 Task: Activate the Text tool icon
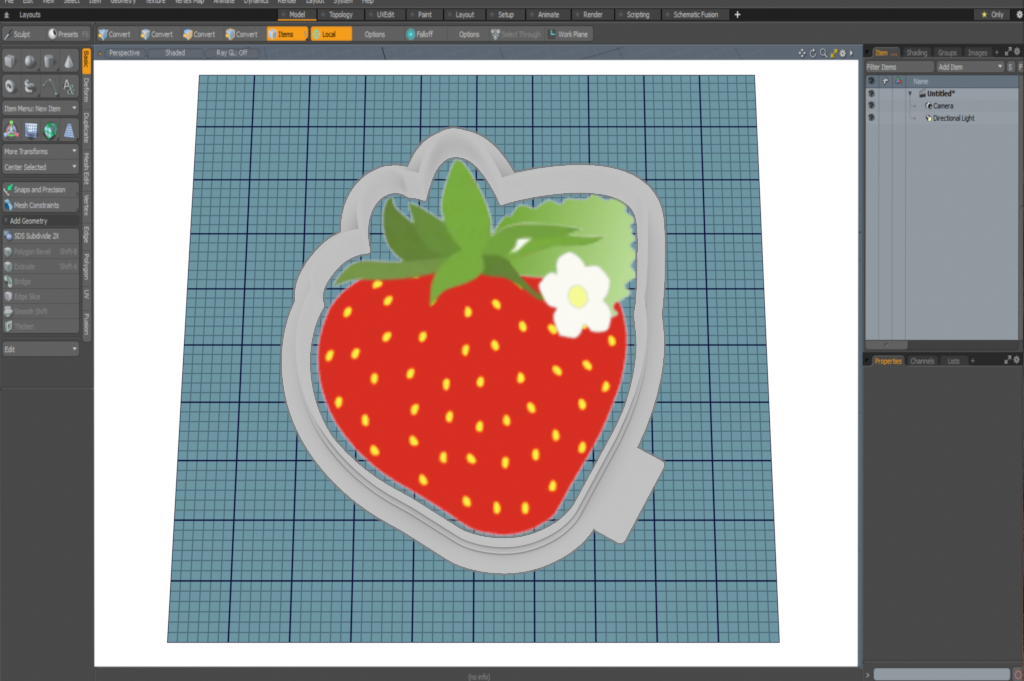click(68, 86)
